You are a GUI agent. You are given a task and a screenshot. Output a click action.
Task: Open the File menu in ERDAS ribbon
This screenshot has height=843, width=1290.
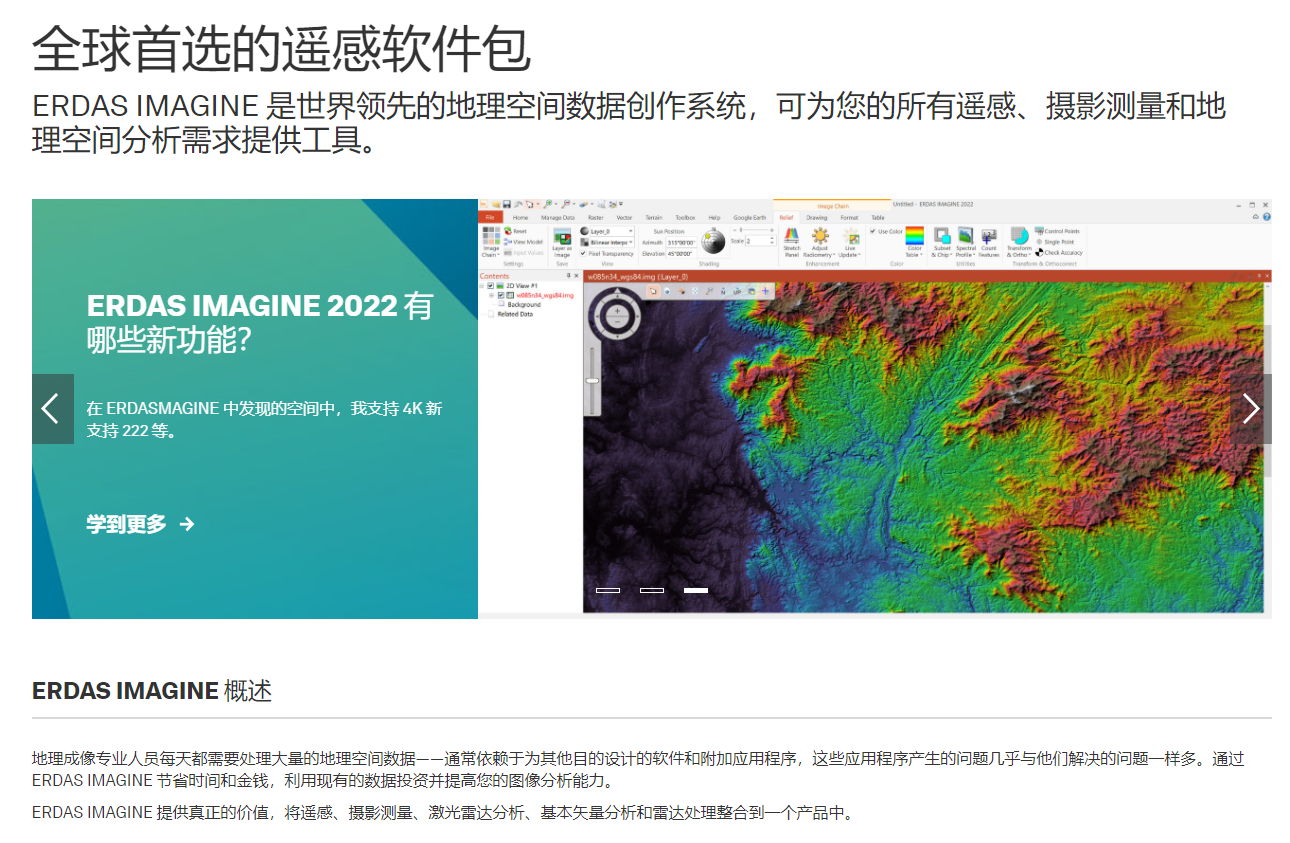coord(490,217)
